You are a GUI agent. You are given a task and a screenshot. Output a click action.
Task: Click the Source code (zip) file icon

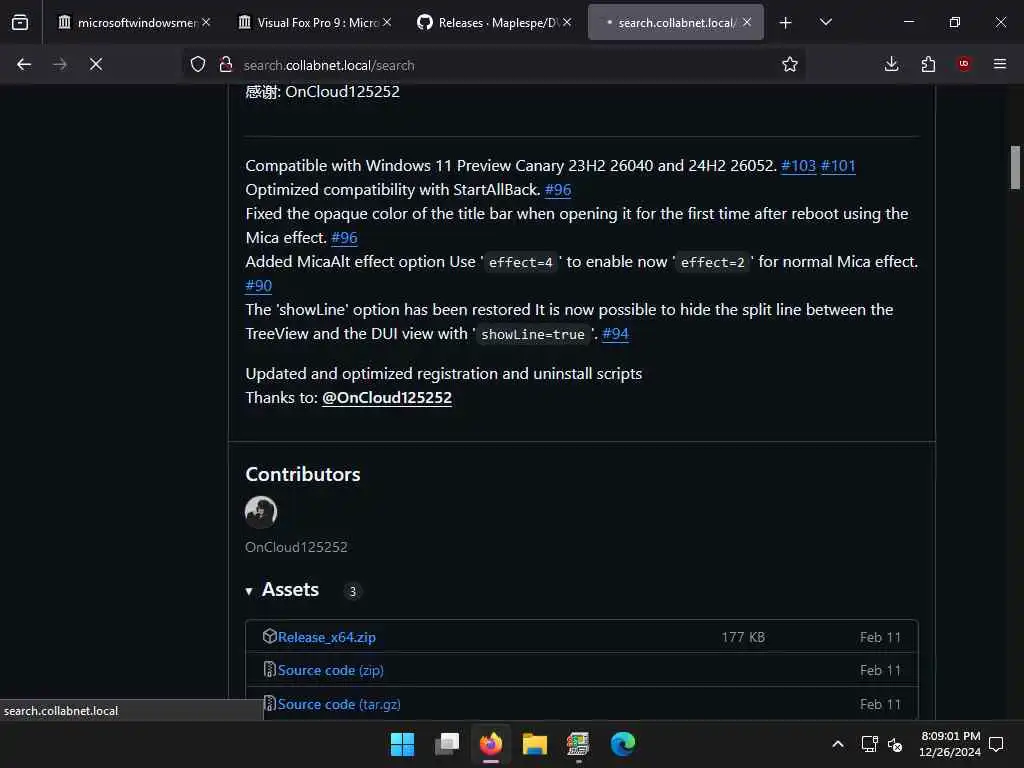point(269,669)
